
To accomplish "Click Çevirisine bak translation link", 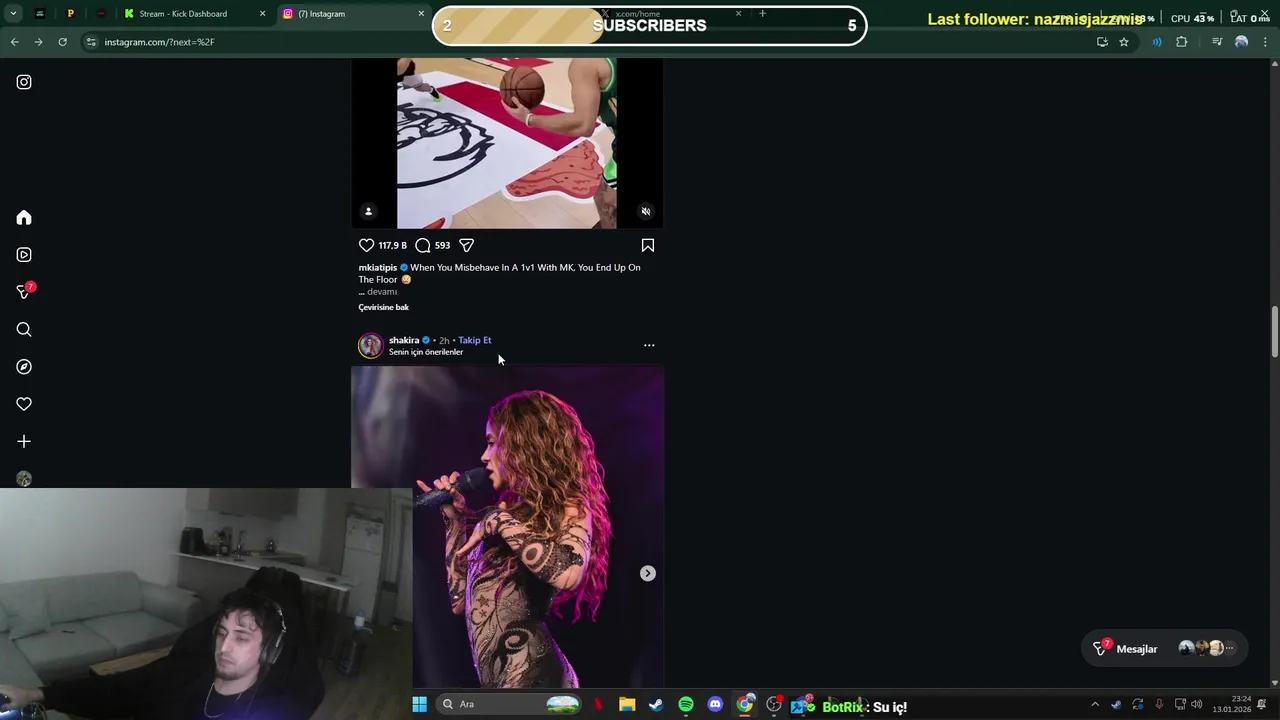I will 384,307.
